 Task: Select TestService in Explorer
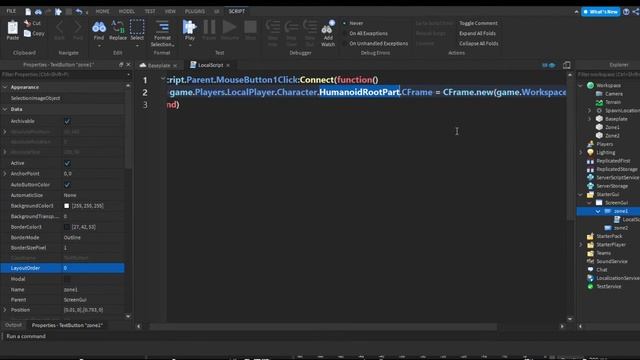[x=608, y=287]
